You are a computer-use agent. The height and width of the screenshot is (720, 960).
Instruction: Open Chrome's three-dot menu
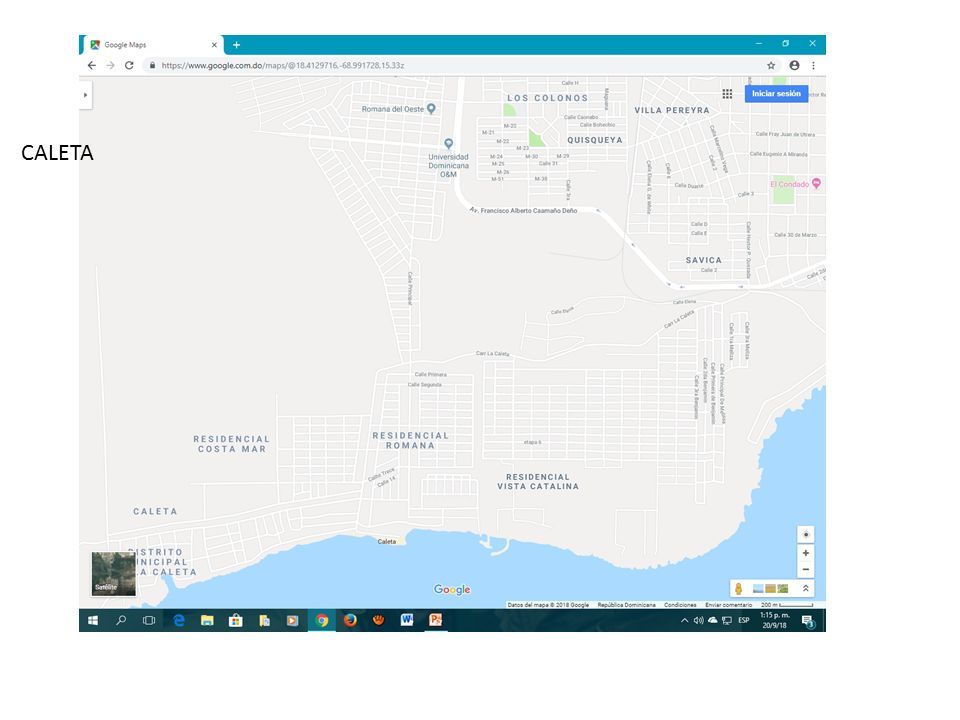[x=813, y=65]
